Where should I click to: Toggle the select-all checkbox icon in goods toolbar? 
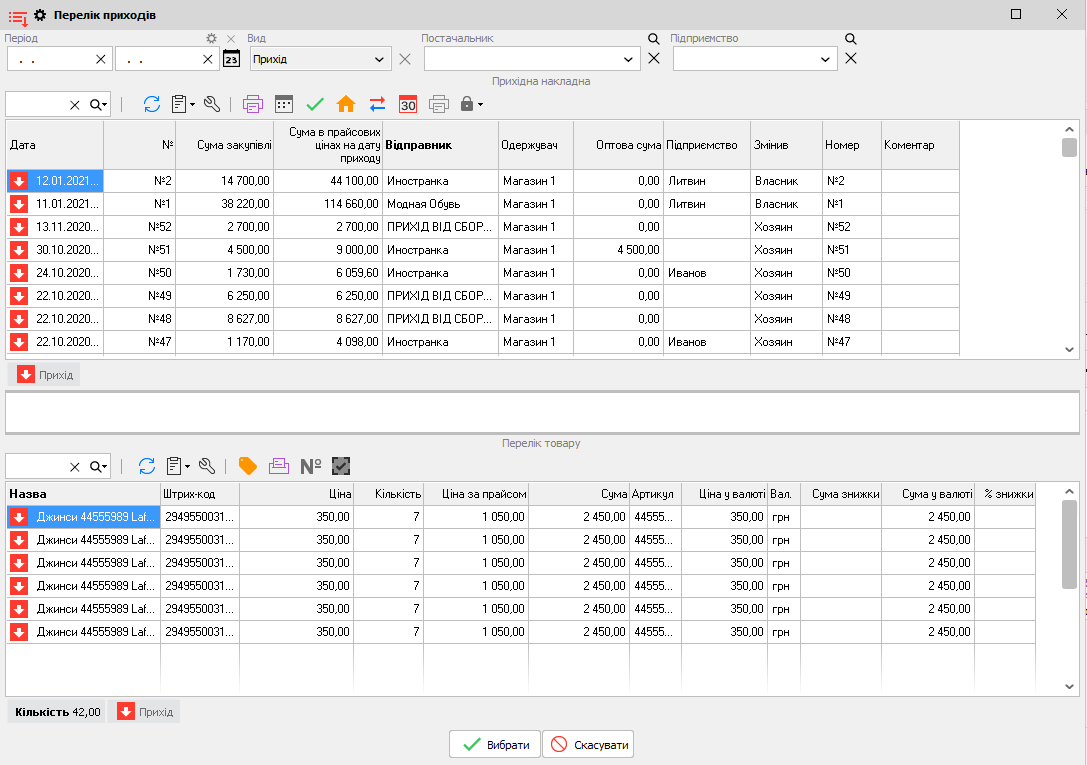tap(342, 466)
